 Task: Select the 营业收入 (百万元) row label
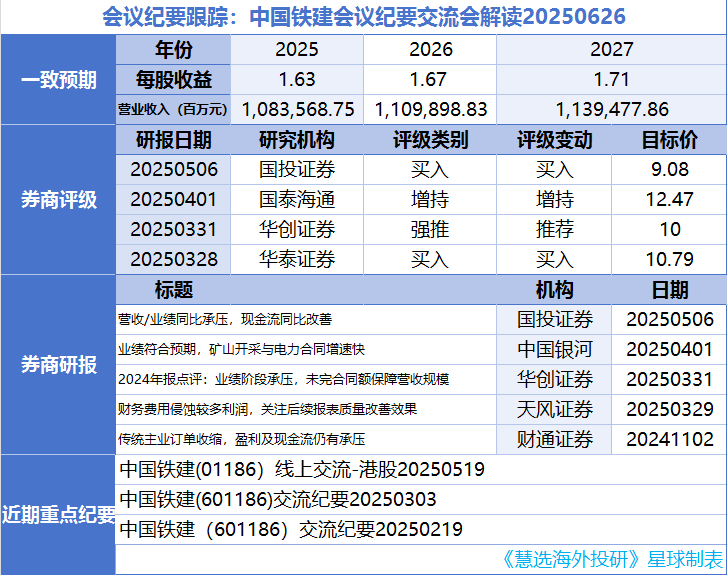pos(173,109)
